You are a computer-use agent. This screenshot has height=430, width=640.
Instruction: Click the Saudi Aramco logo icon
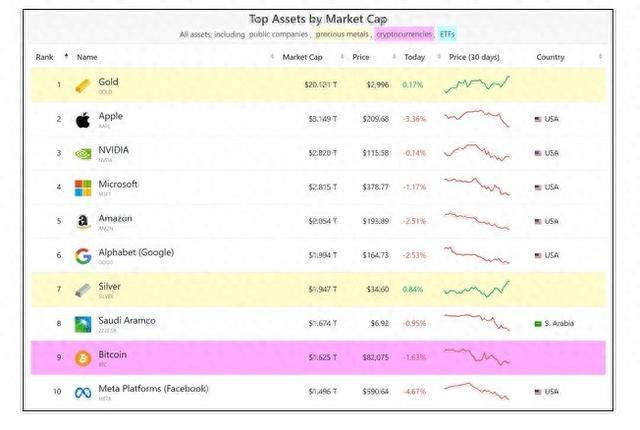coord(83,323)
